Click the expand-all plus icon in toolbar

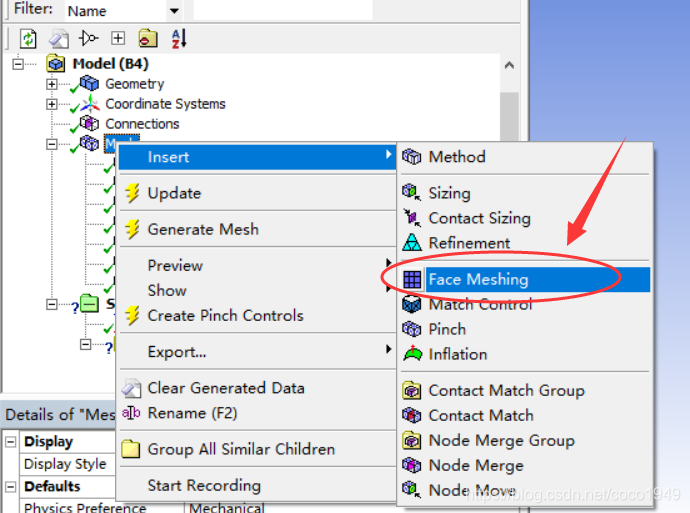click(x=117, y=38)
